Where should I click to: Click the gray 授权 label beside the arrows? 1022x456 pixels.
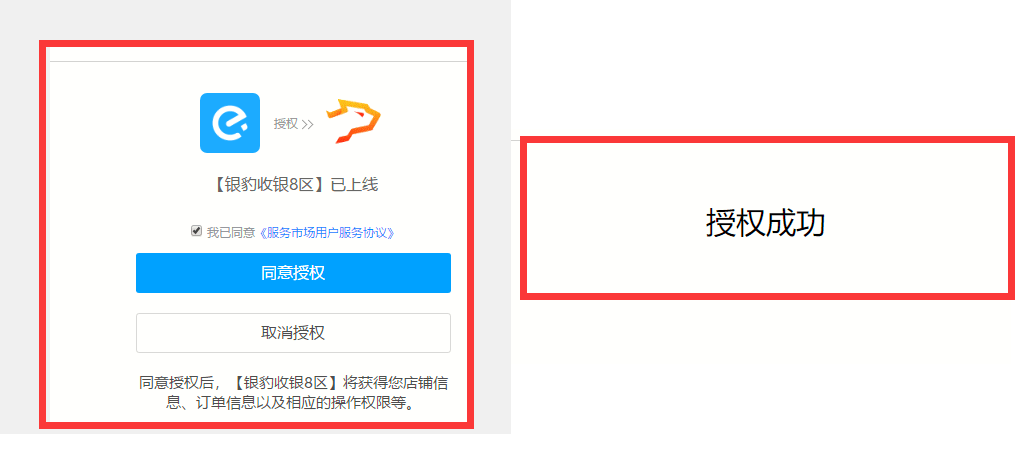point(286,124)
